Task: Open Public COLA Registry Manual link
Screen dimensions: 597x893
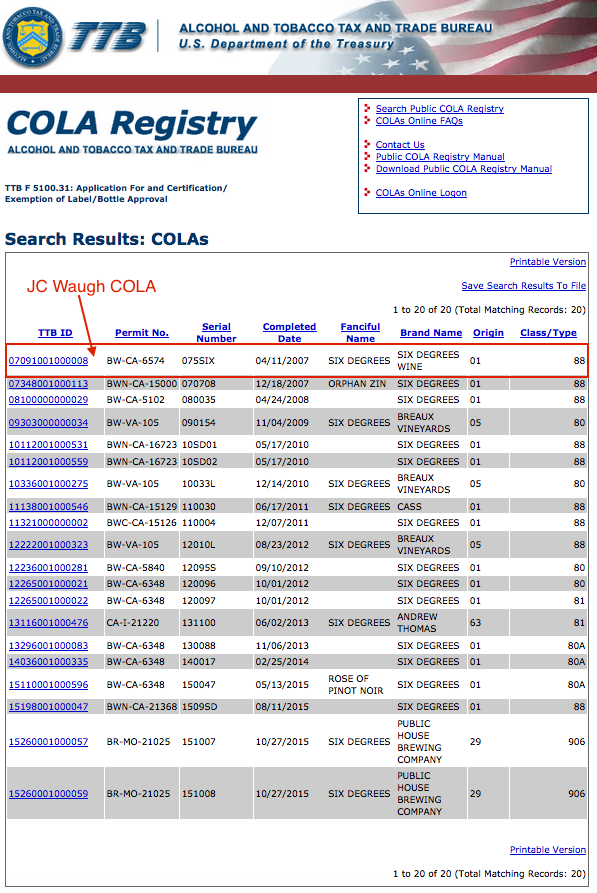Action: 440,157
